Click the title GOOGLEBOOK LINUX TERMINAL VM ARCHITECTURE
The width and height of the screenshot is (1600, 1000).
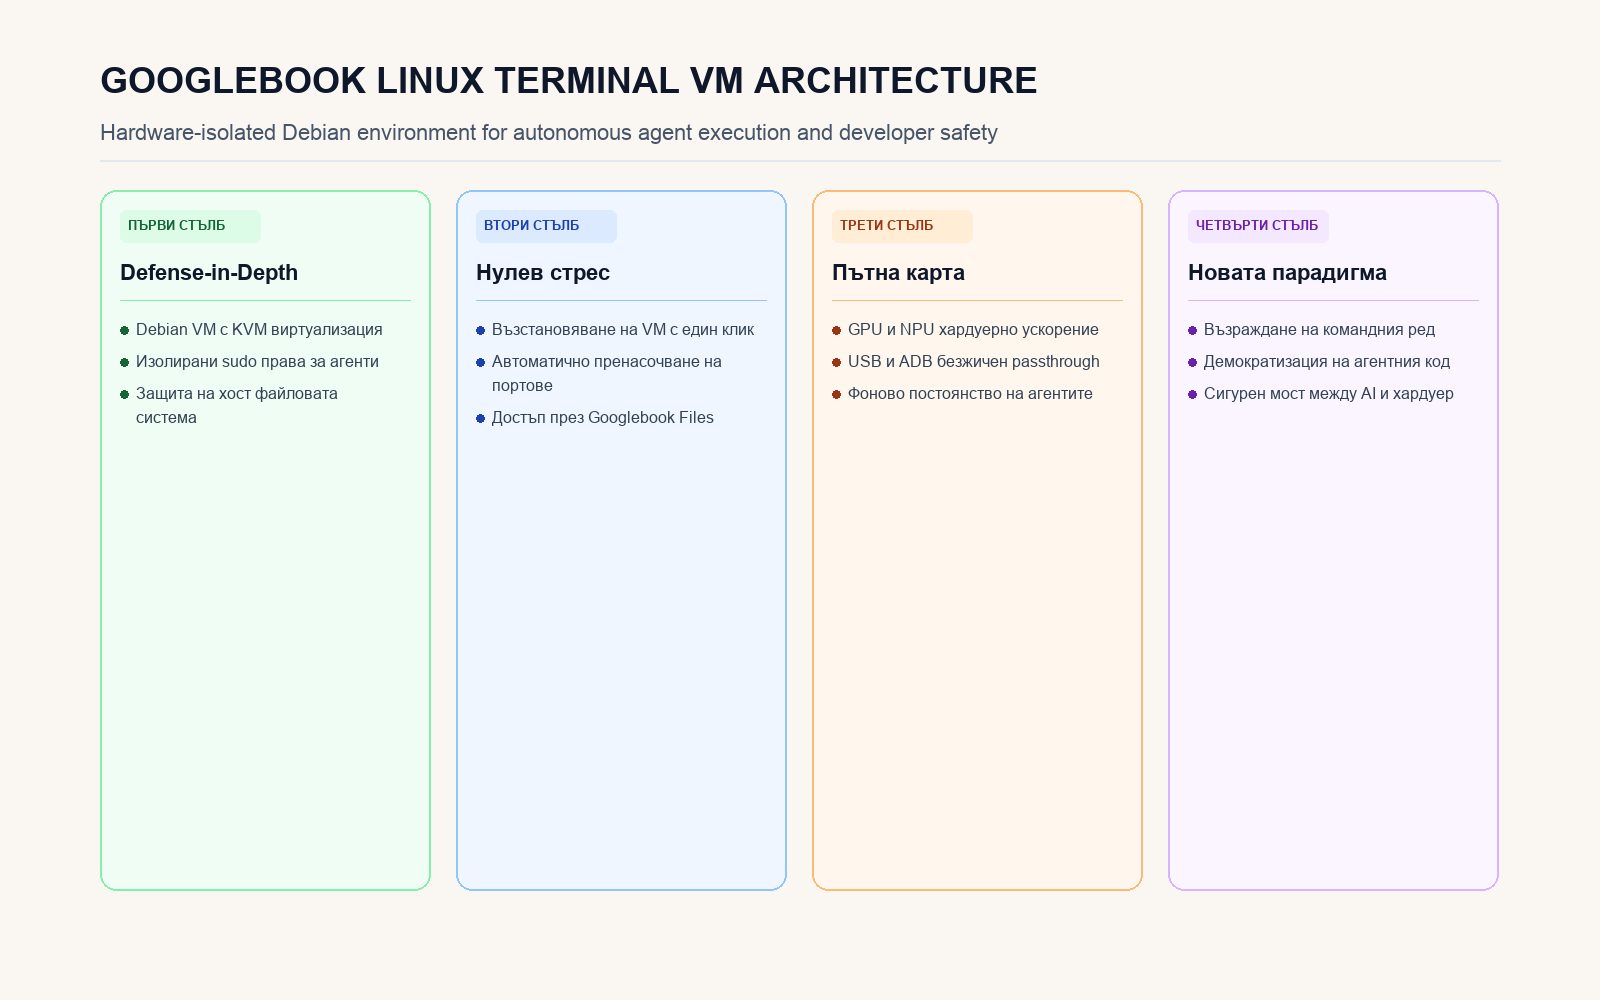[x=569, y=81]
